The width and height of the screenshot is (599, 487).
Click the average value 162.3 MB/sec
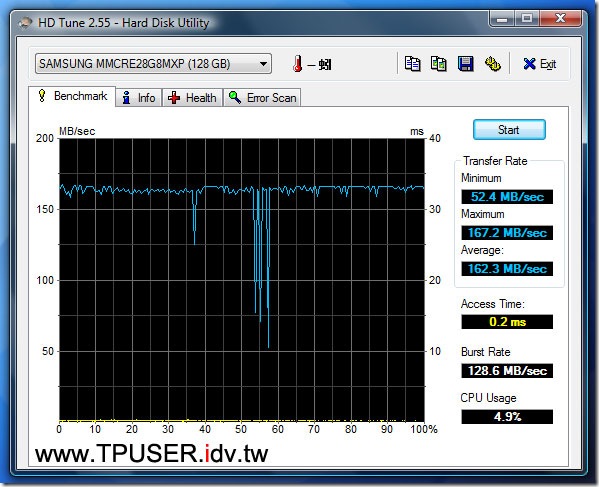[x=507, y=269]
